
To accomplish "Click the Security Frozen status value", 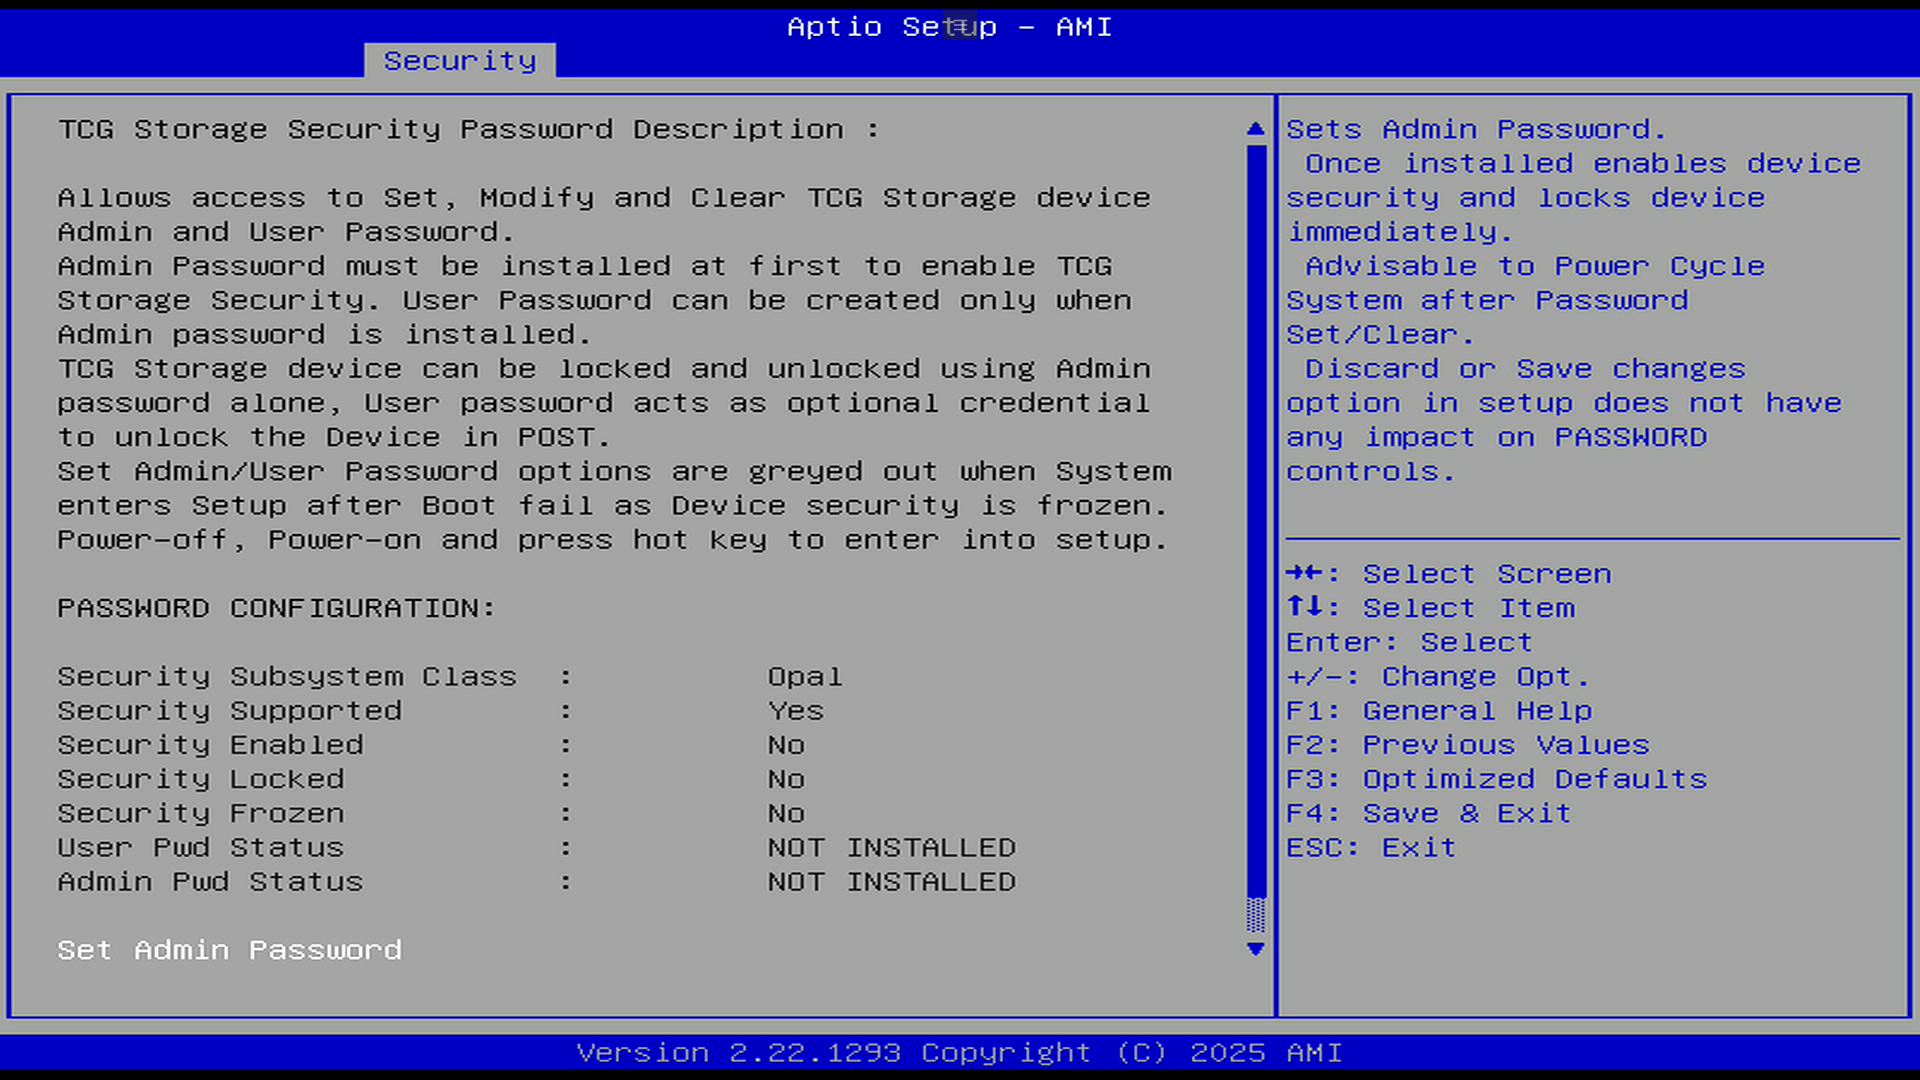I will click(x=786, y=813).
